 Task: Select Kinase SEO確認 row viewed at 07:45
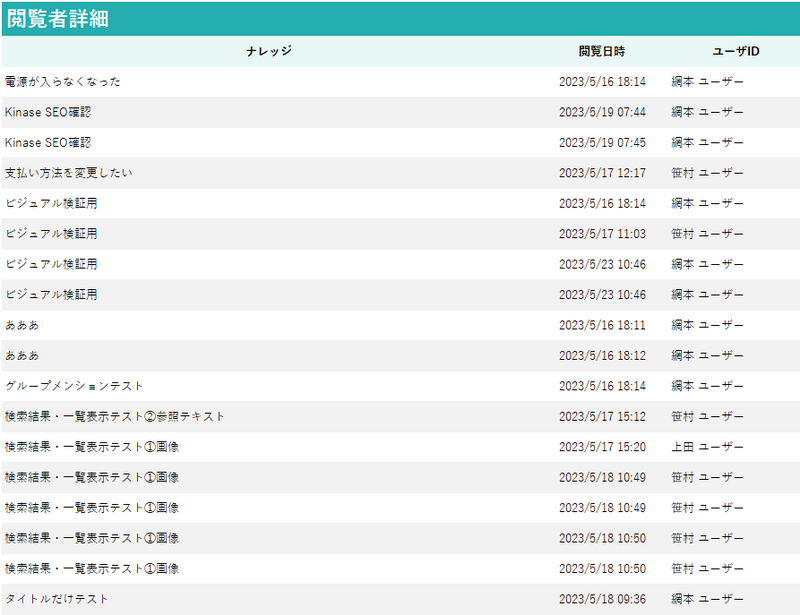coord(48,143)
